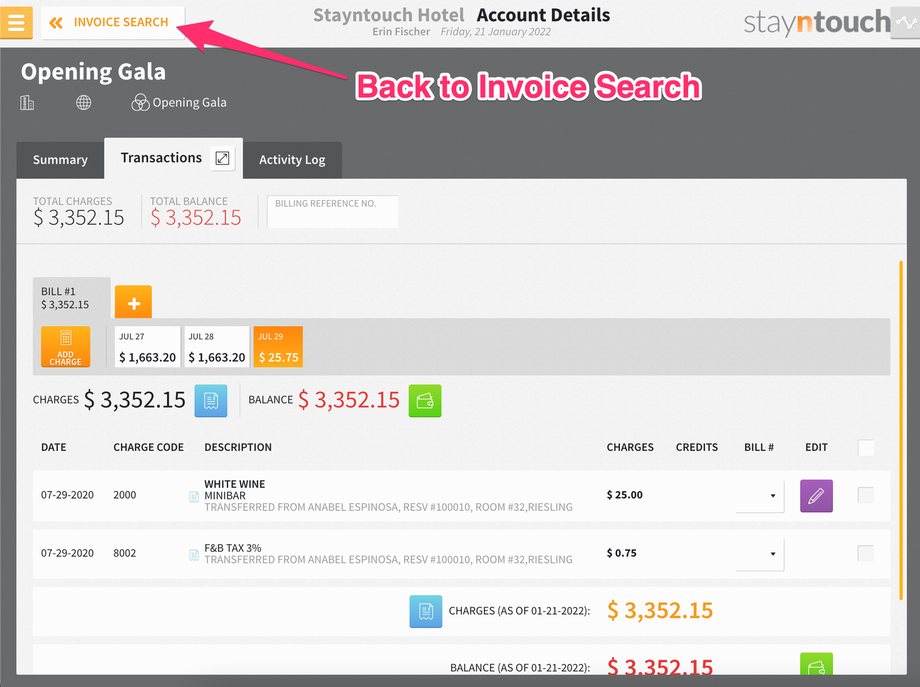920x687 pixels.
Task: Open bill number dropdown for White Wine row
Action: pos(760,496)
